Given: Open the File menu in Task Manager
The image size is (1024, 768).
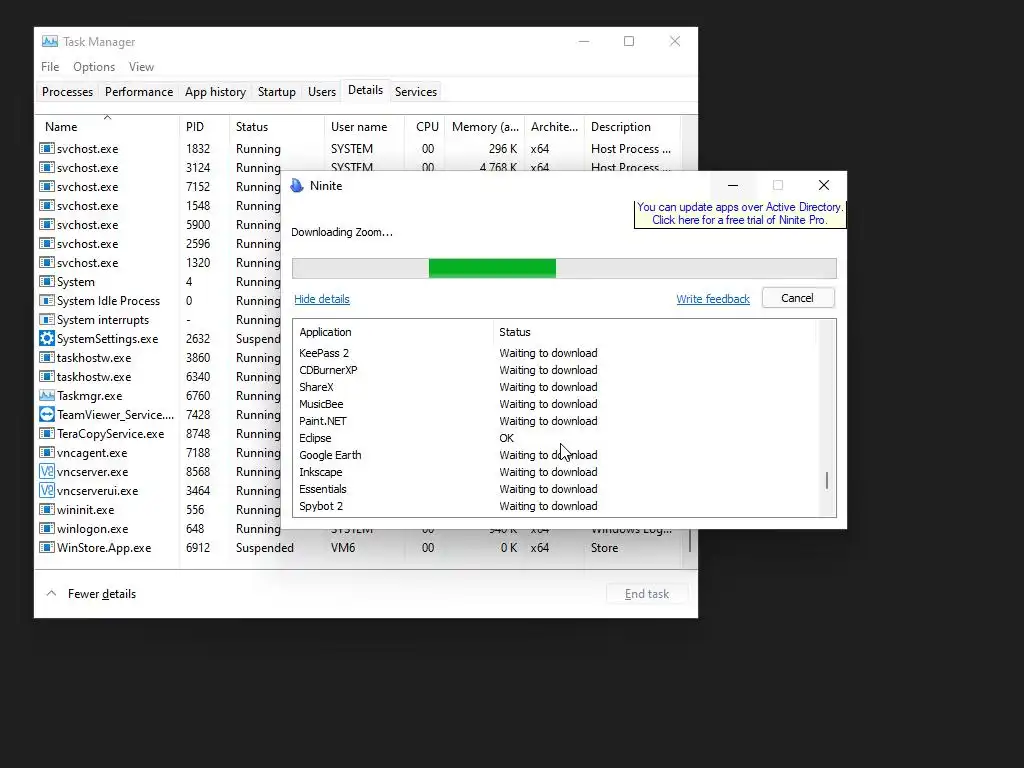Looking at the screenshot, I should click(50, 67).
